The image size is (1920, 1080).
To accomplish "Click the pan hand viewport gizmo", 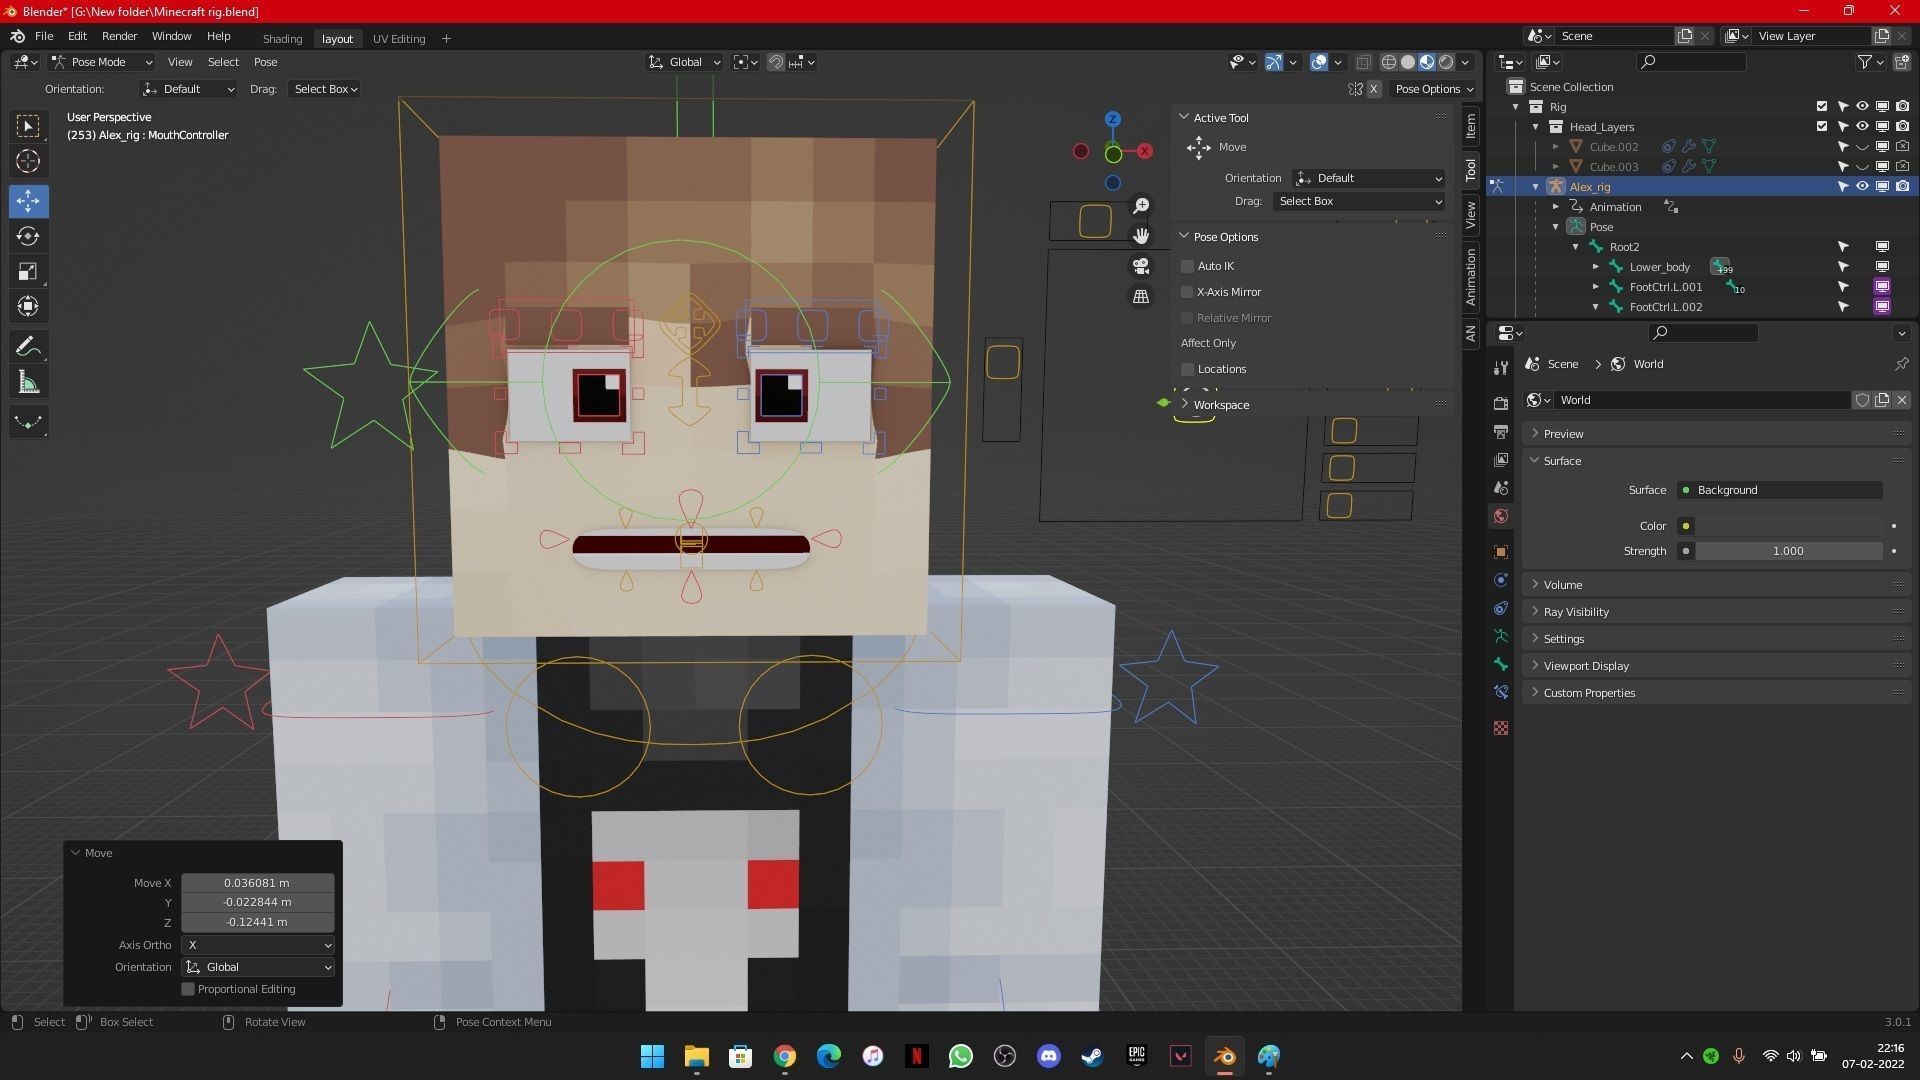I will click(x=1141, y=236).
